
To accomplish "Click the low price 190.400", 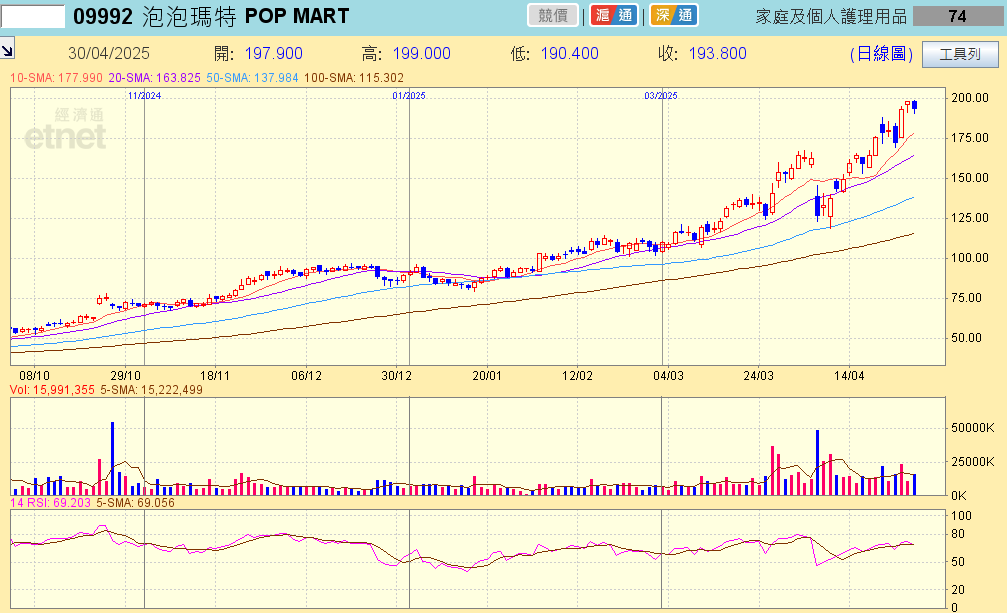I will click(x=570, y=53).
